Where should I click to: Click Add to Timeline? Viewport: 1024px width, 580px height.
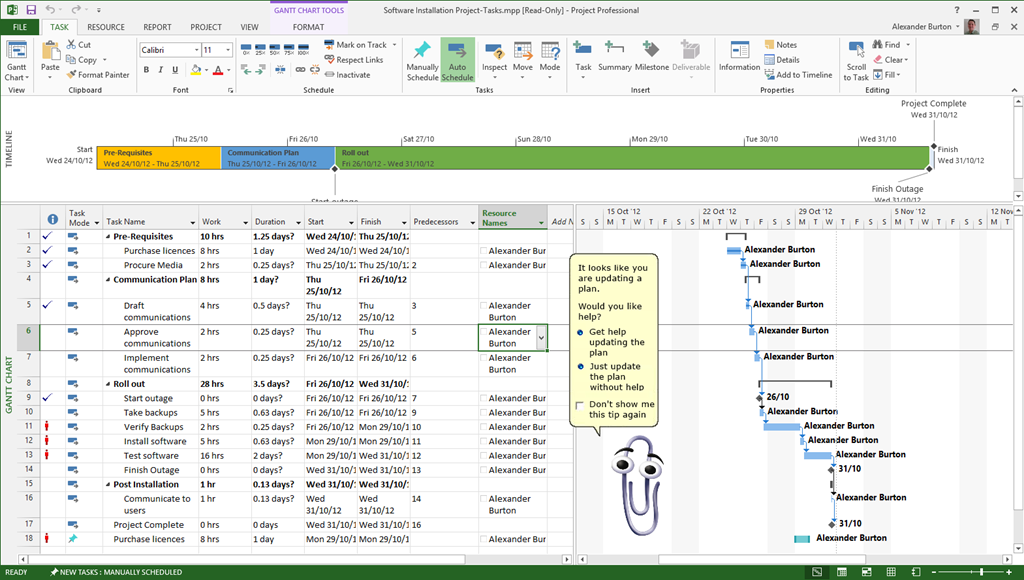point(799,74)
